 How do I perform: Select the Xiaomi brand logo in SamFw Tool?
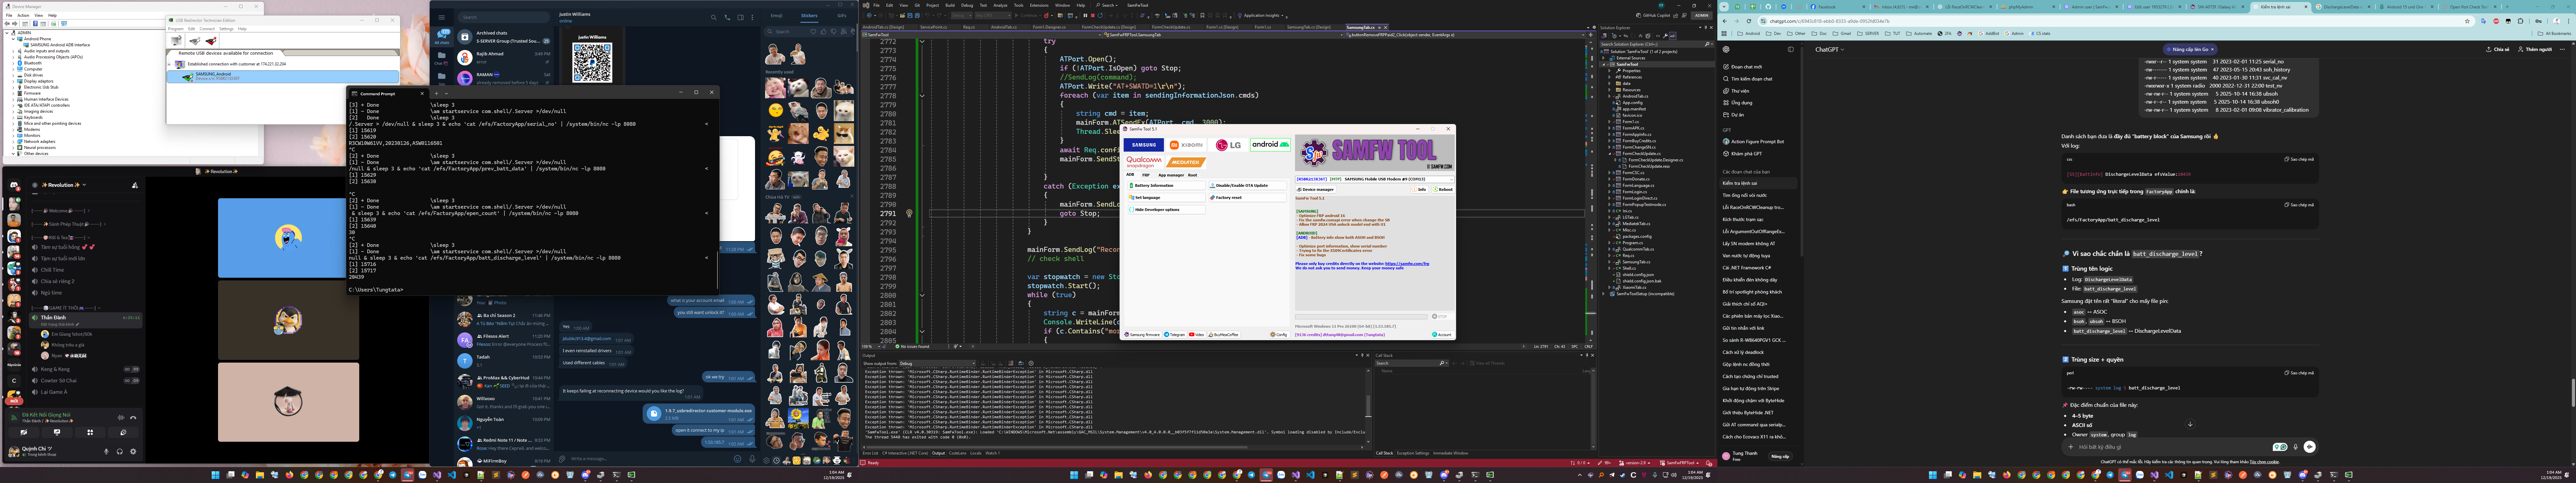[x=1186, y=145]
